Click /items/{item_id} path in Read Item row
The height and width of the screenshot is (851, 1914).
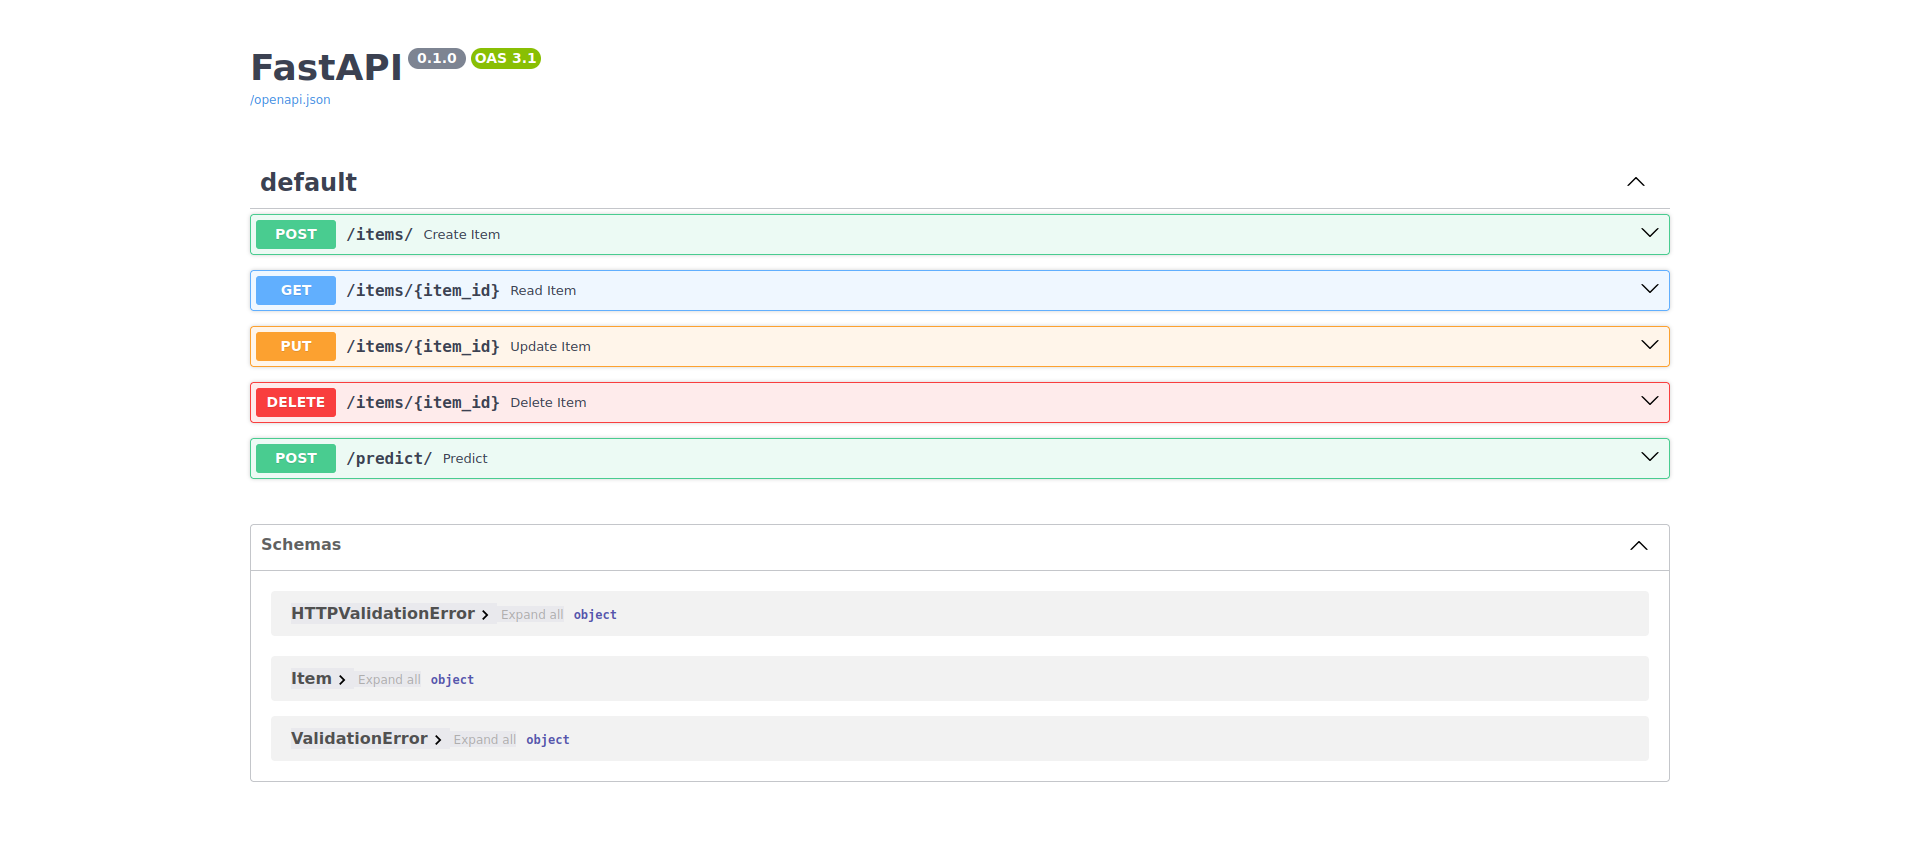423,290
